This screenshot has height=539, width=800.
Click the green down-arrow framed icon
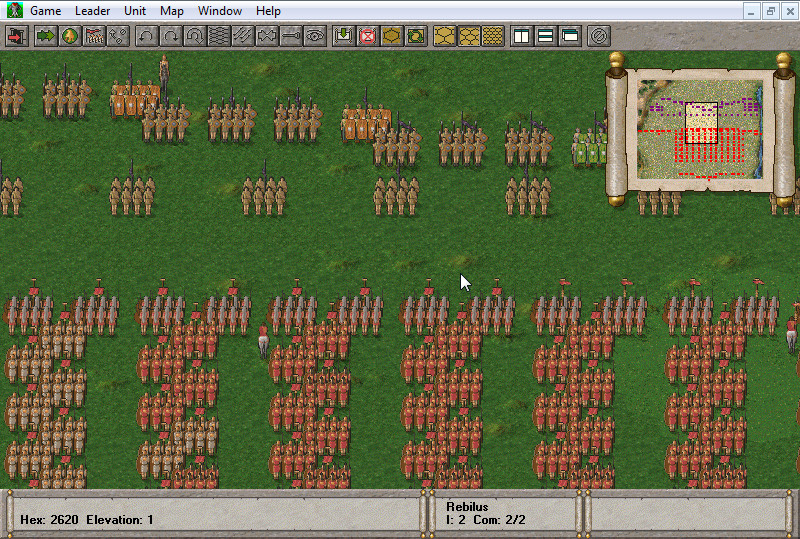point(343,36)
